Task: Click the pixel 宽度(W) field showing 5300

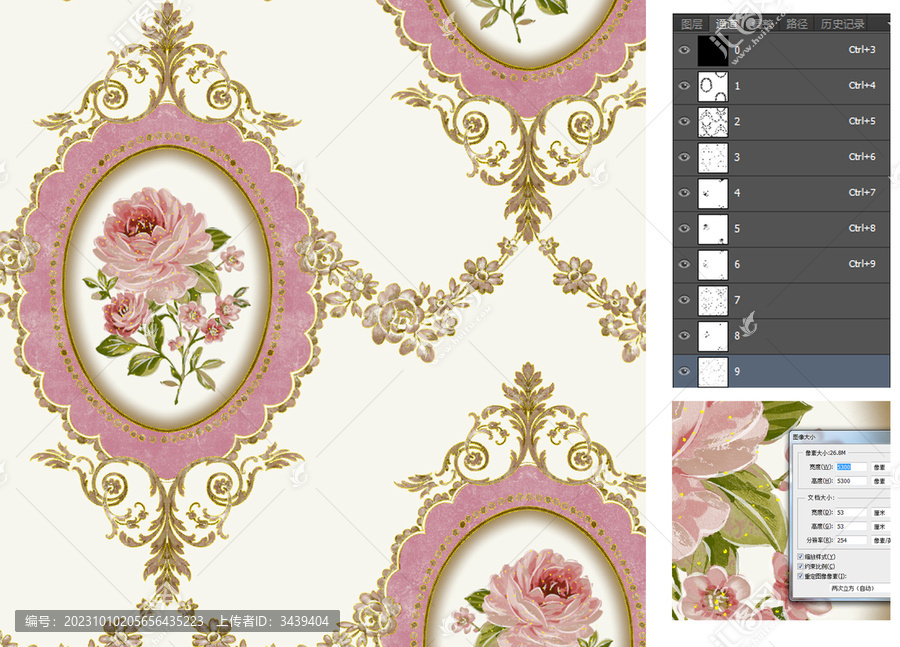Action: 851,467
